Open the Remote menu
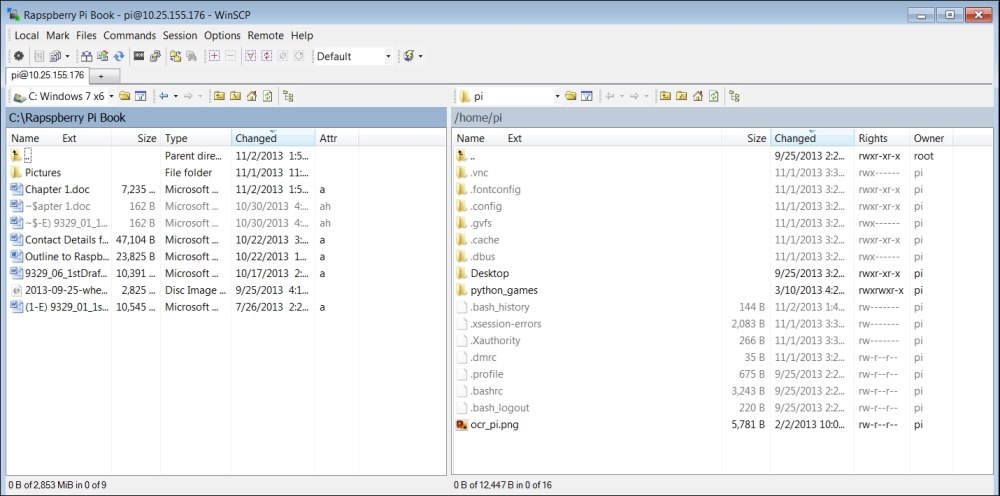Viewport: 1000px width, 496px height. (265, 36)
